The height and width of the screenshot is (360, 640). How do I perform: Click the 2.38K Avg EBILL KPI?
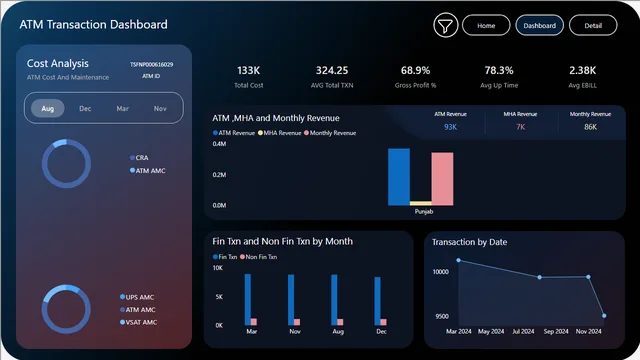click(x=582, y=77)
